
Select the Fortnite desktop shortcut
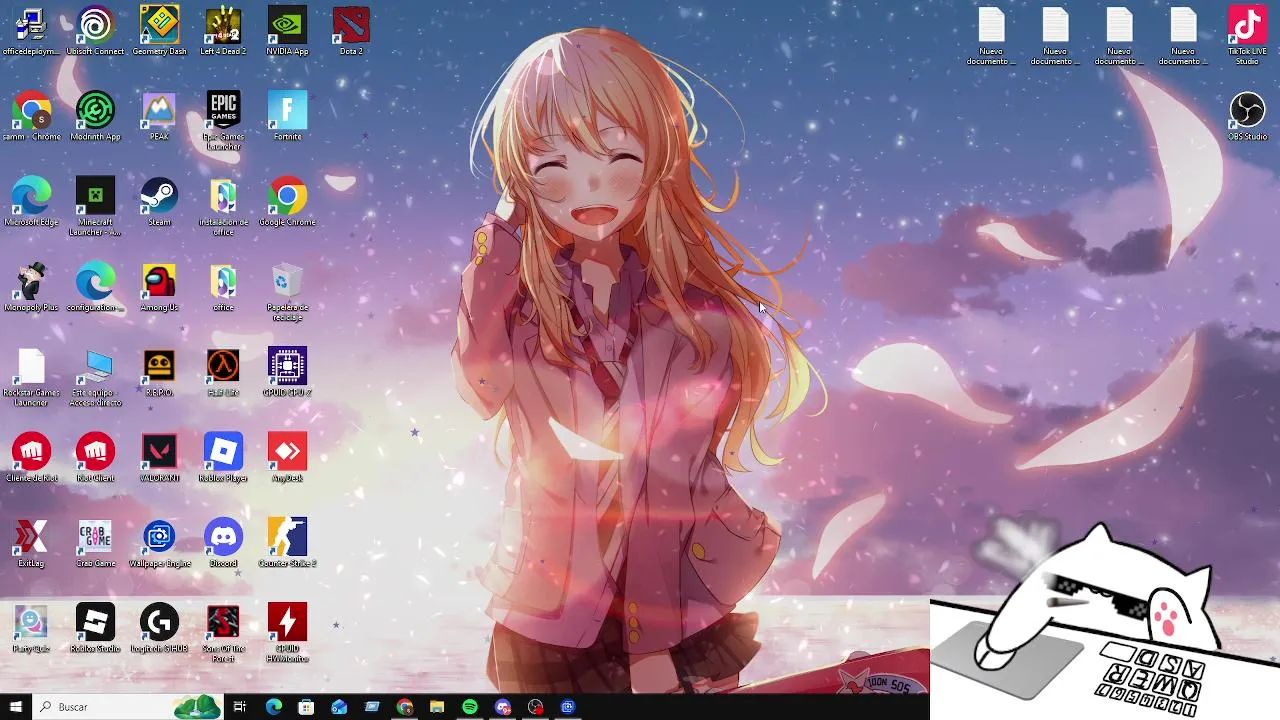point(287,117)
